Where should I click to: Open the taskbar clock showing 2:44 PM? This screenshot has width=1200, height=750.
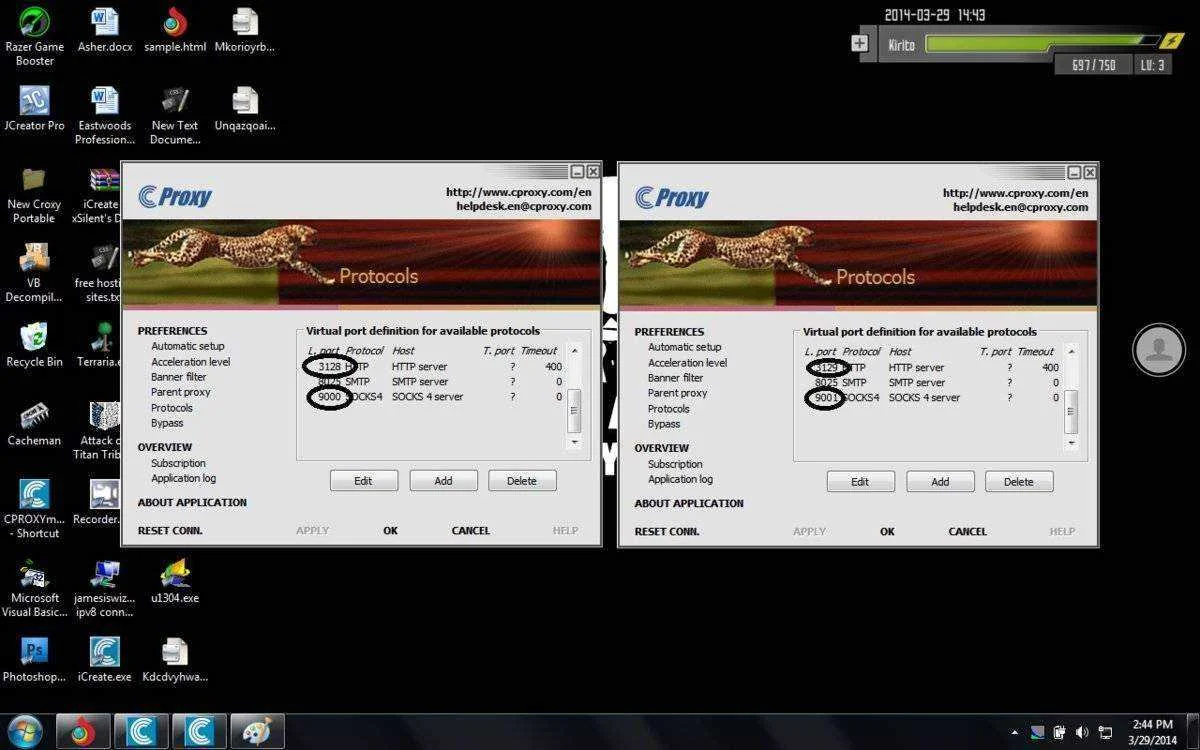tap(1152, 731)
